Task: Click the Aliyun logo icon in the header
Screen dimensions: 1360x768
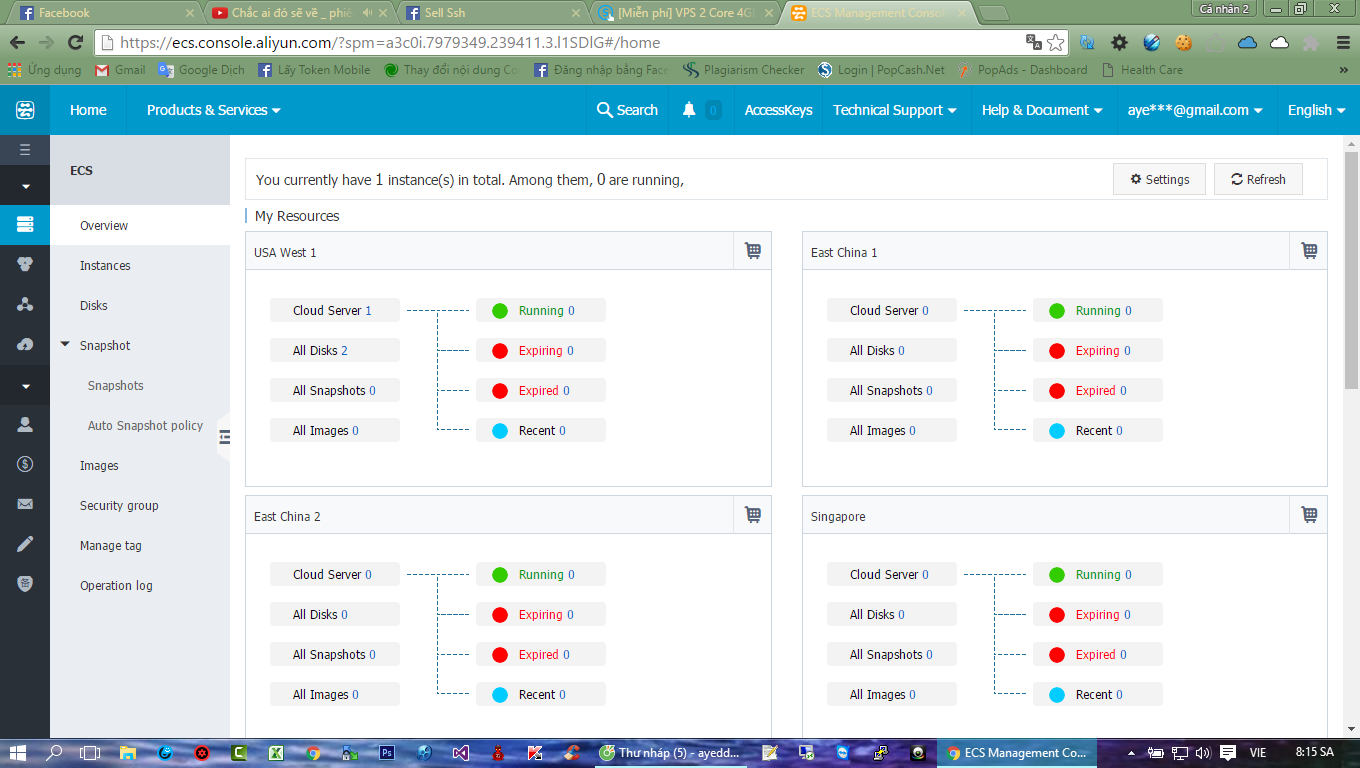Action: click(25, 110)
